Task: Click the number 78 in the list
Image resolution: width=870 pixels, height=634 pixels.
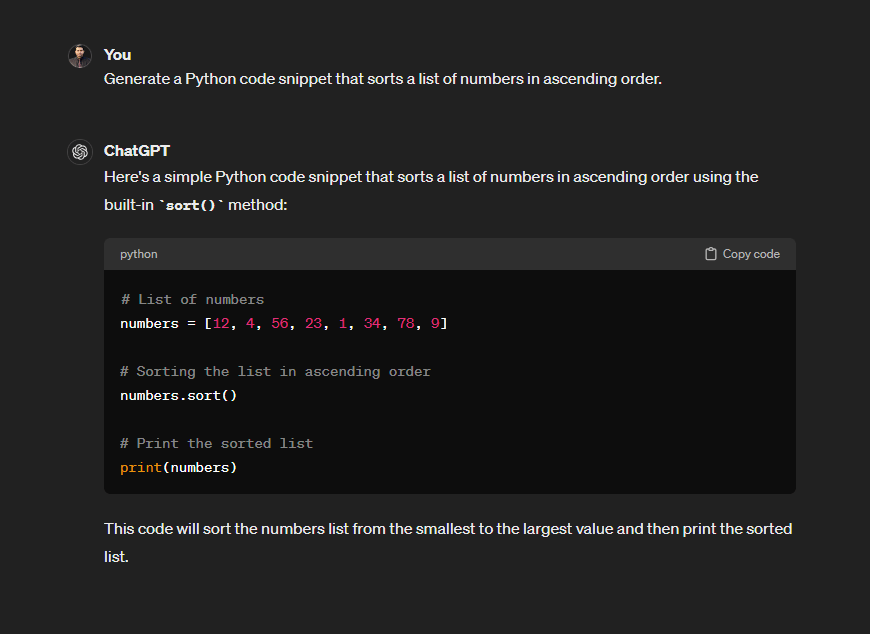Action: coord(406,323)
